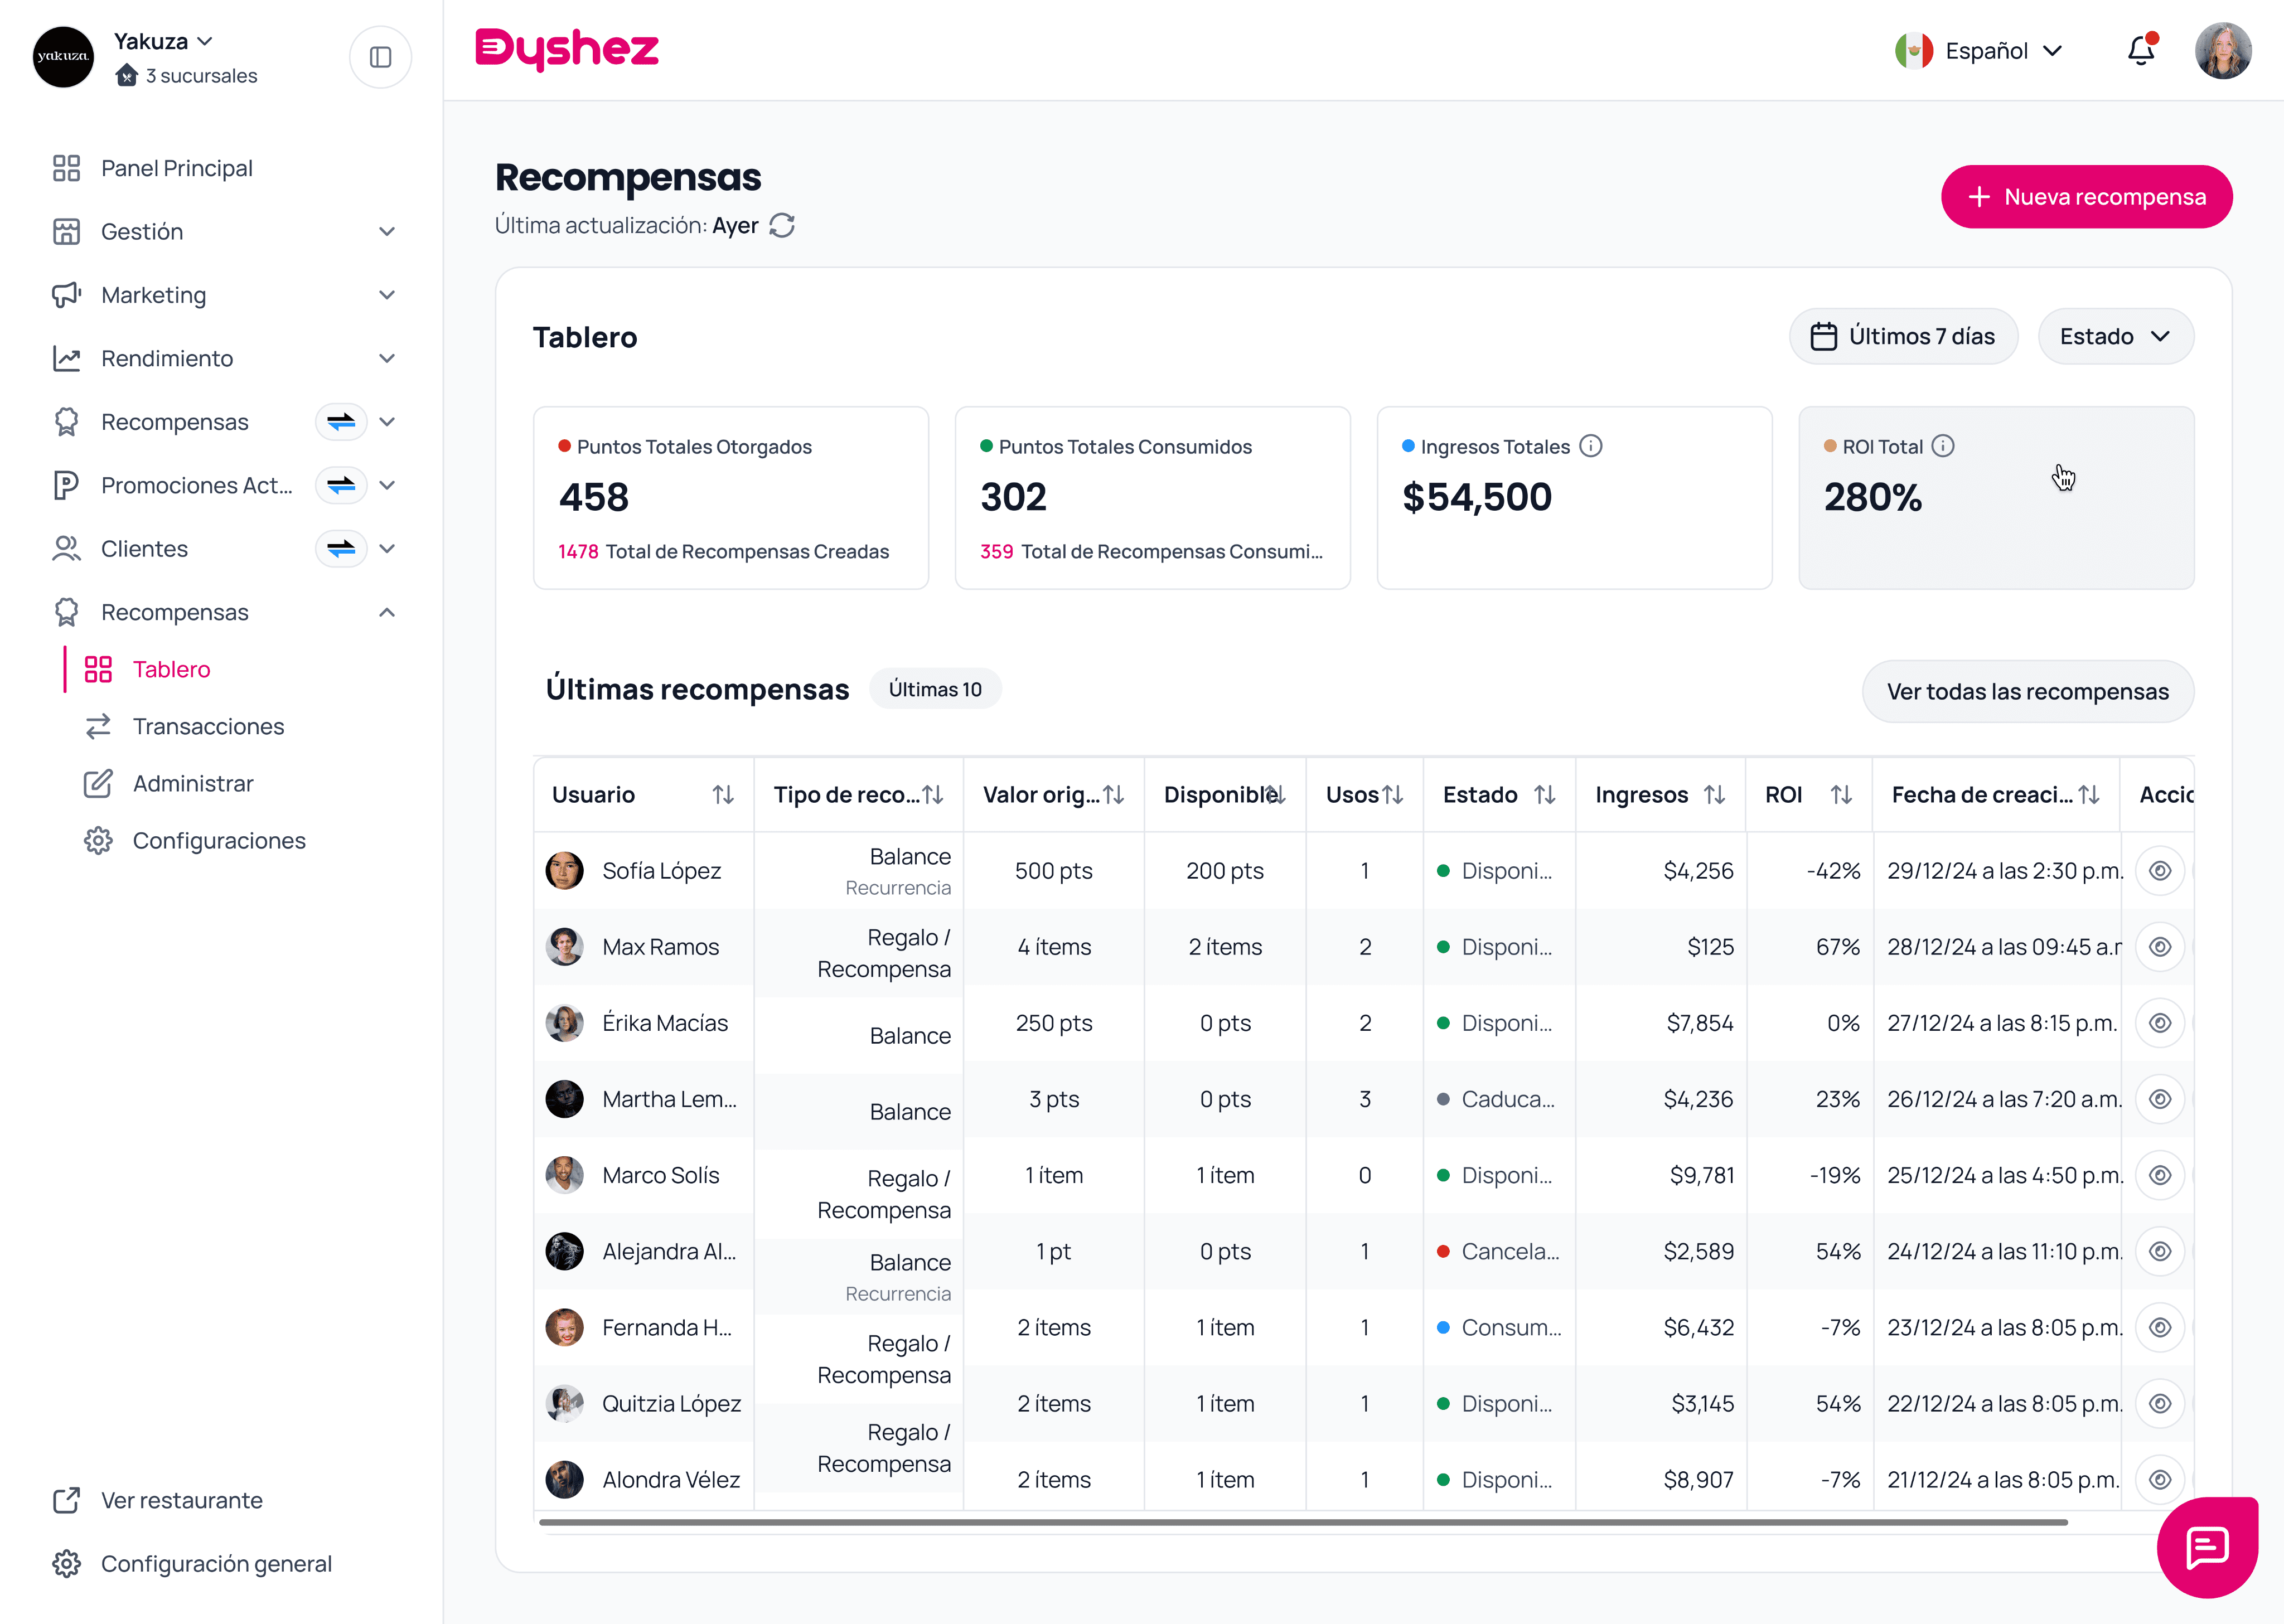Sort table by Estado column
This screenshot has height=1624, width=2284.
tap(1545, 795)
